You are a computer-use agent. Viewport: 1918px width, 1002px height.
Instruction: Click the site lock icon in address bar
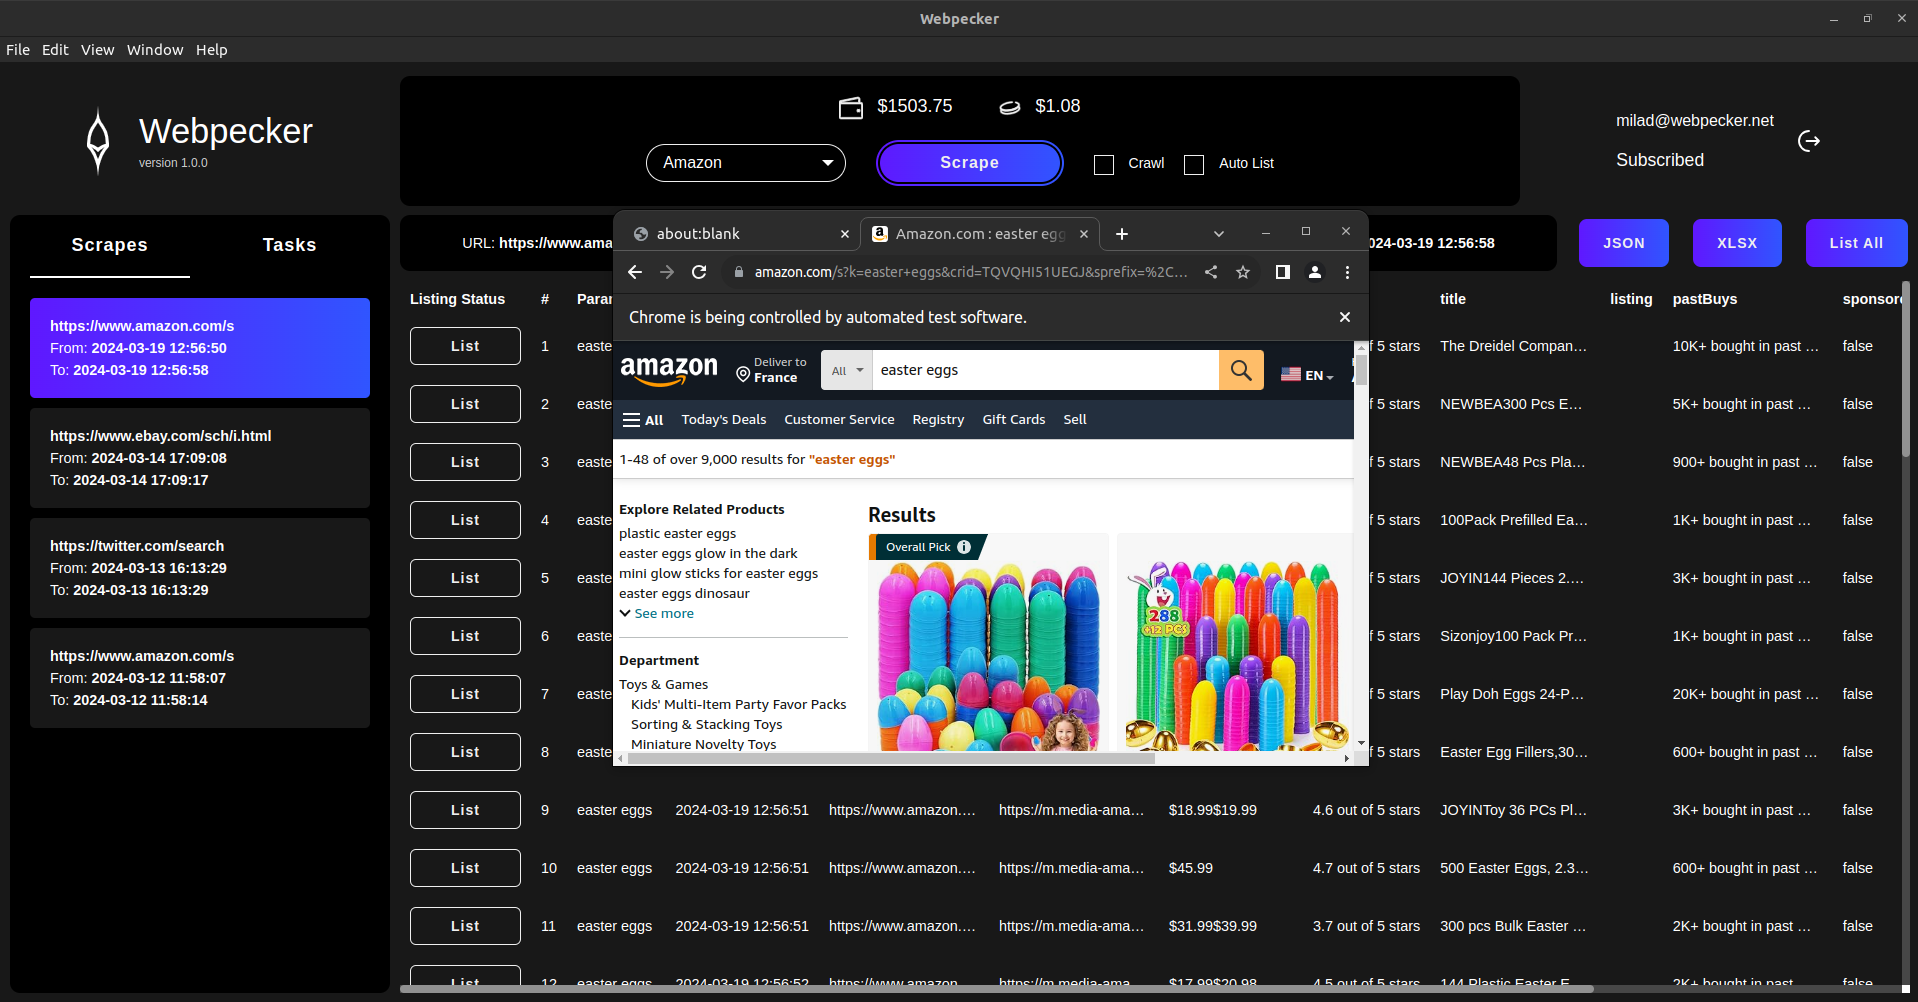tap(739, 272)
